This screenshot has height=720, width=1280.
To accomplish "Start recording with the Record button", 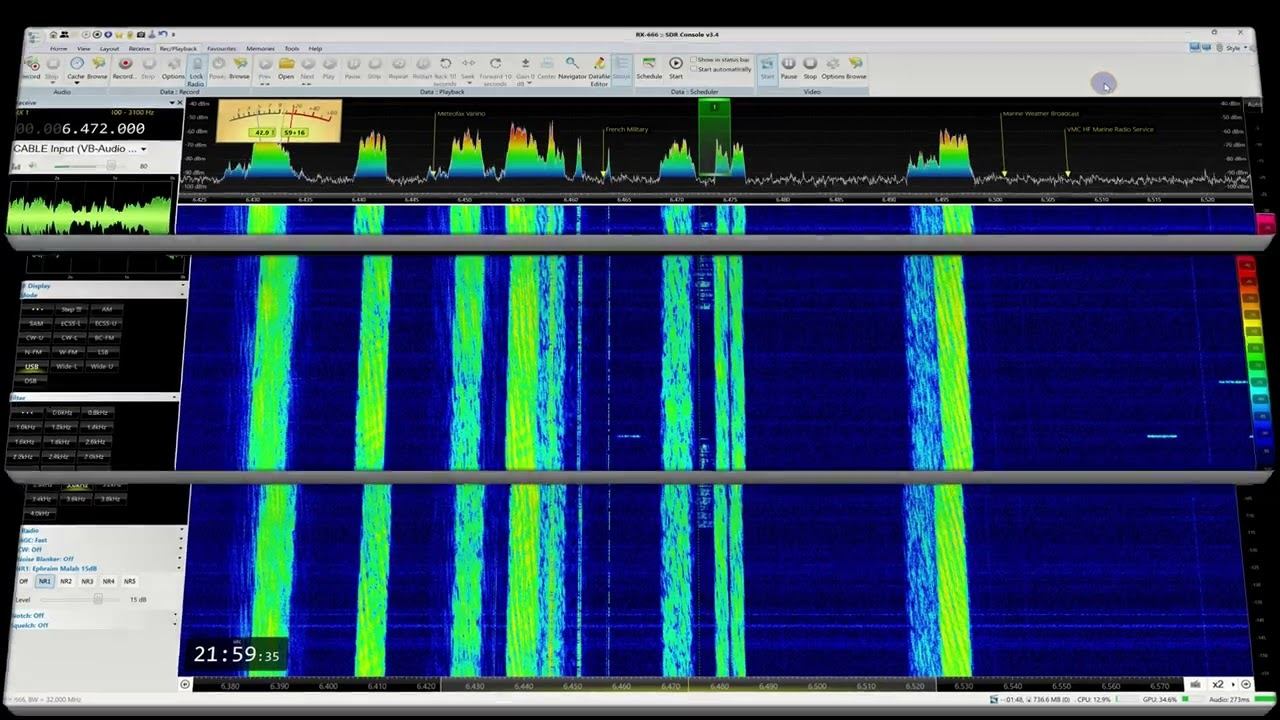I will 124,68.
